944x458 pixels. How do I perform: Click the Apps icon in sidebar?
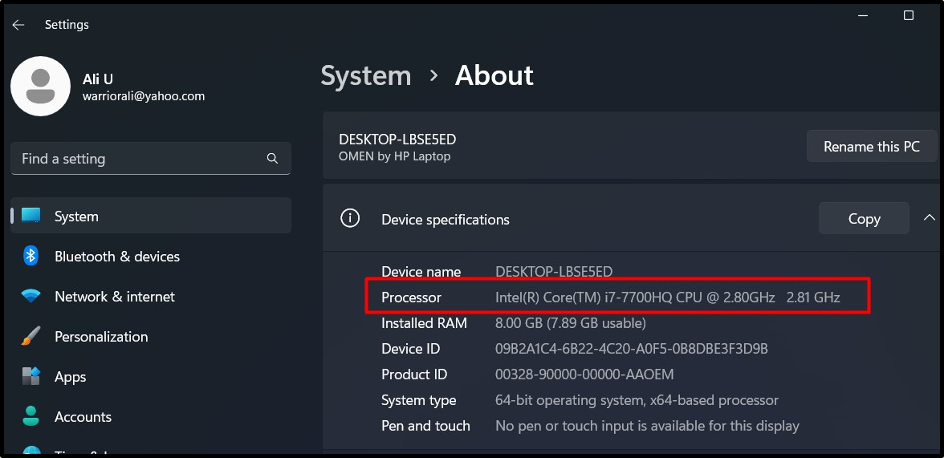(x=31, y=377)
